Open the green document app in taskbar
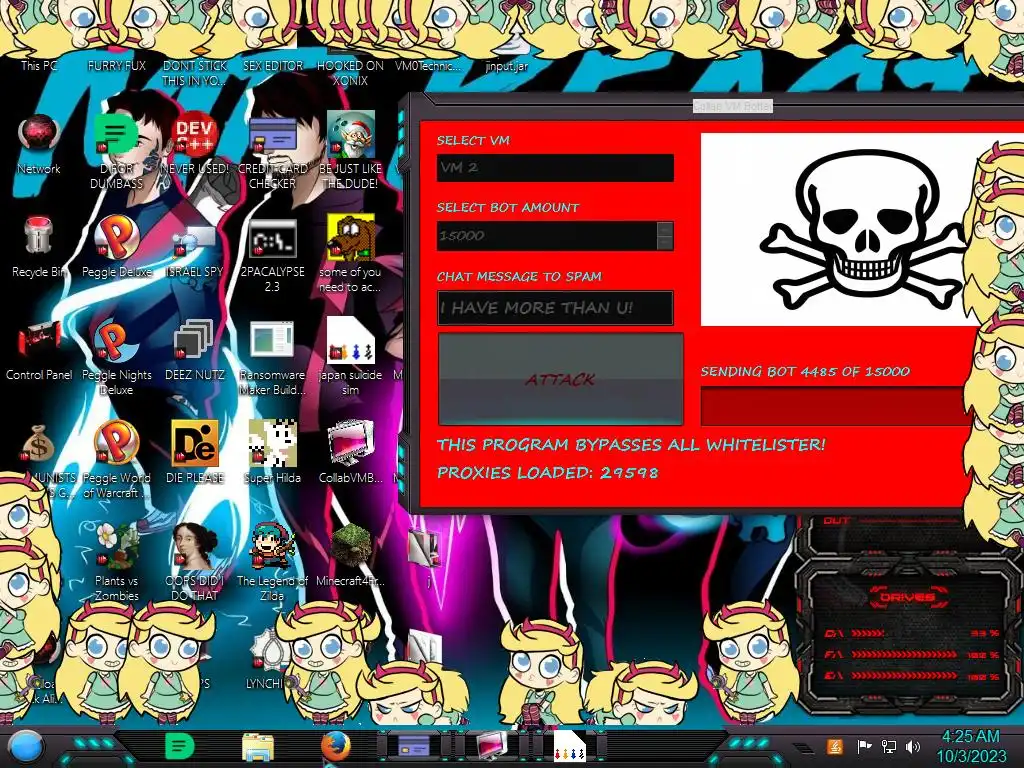The width and height of the screenshot is (1024, 768). tap(179, 747)
